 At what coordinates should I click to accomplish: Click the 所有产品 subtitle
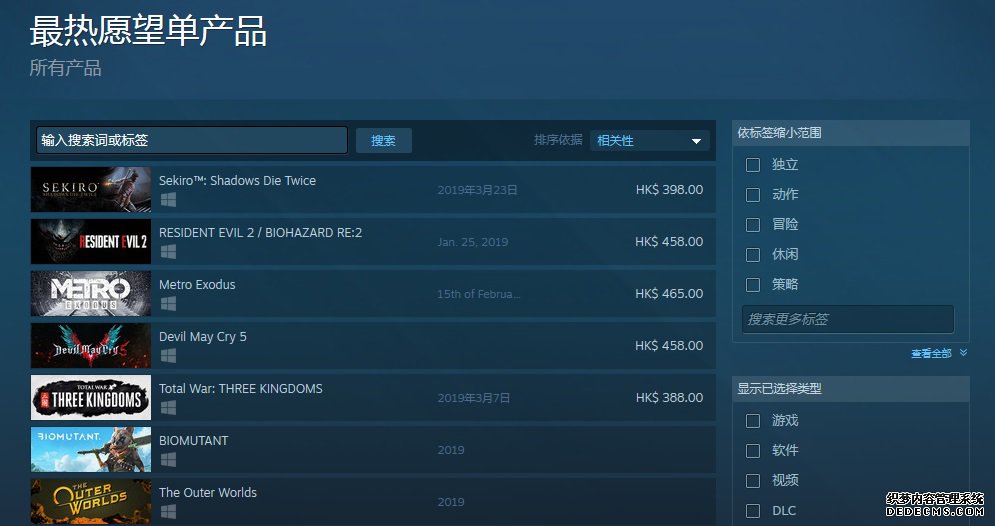click(65, 68)
